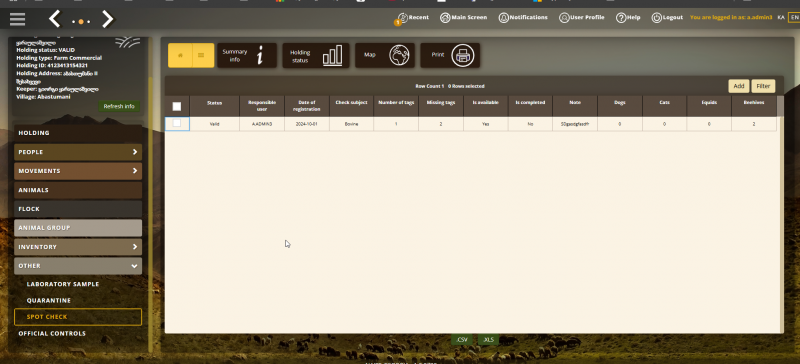Open the ANIMAL GROUP menu item
800x364 pixels.
click(78, 228)
